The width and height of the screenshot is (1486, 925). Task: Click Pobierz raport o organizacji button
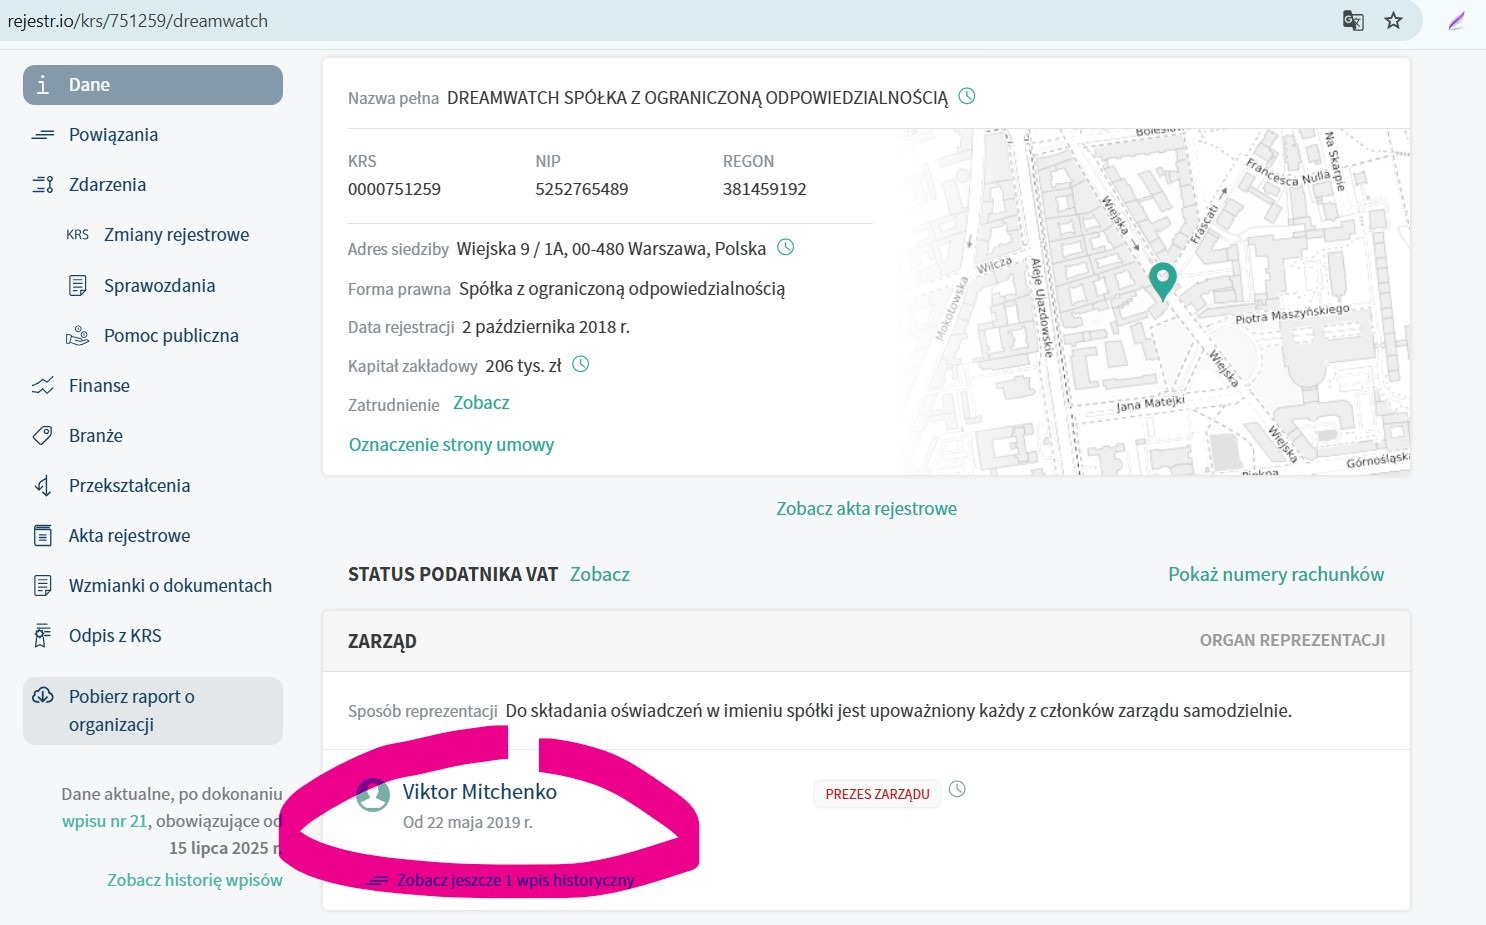[x=153, y=711]
